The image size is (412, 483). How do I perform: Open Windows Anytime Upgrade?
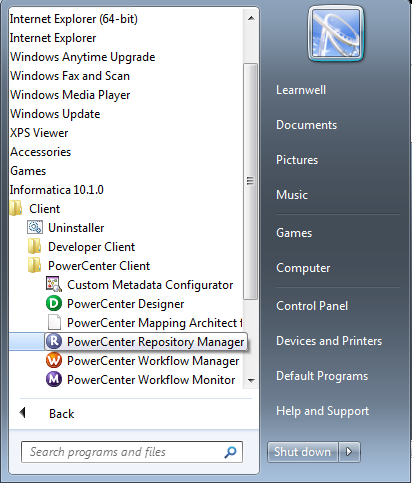pyautogui.click(x=83, y=57)
